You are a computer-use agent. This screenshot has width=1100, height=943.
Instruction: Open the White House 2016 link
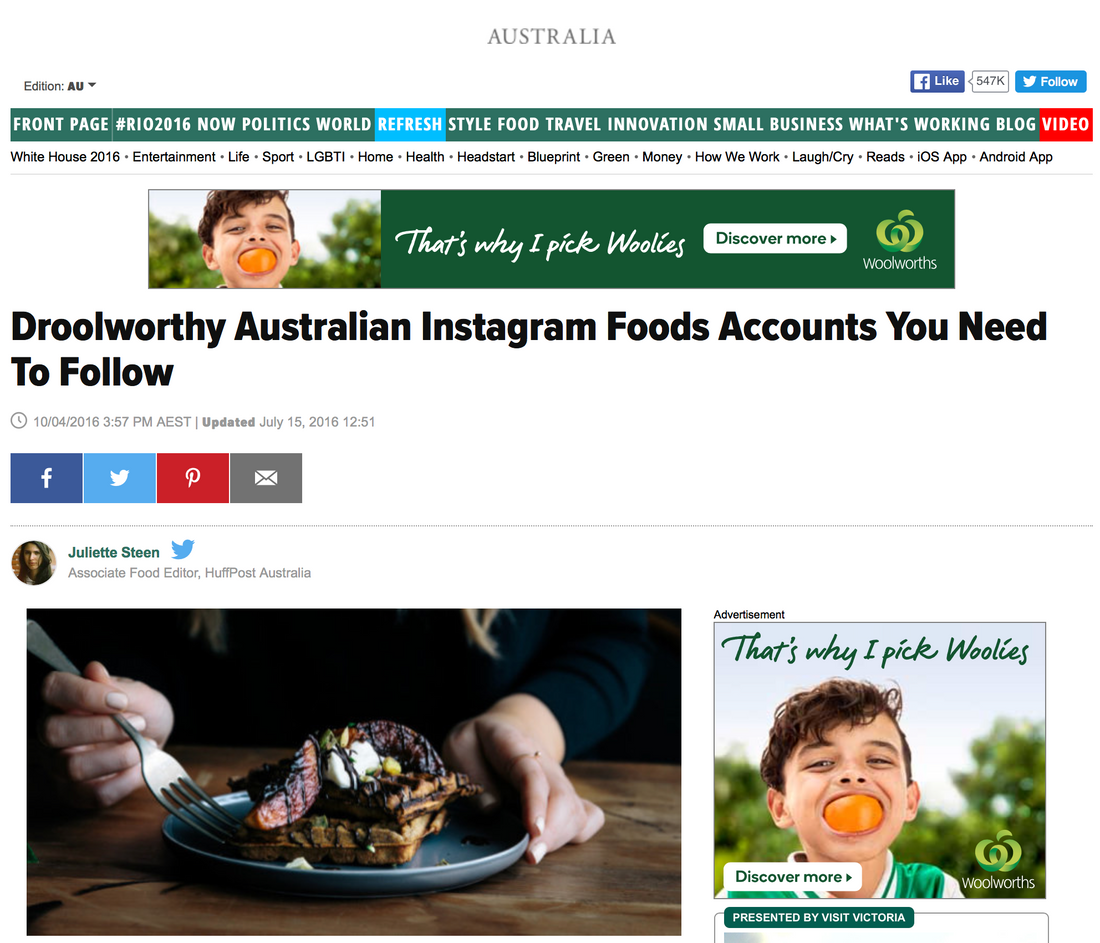pos(65,157)
